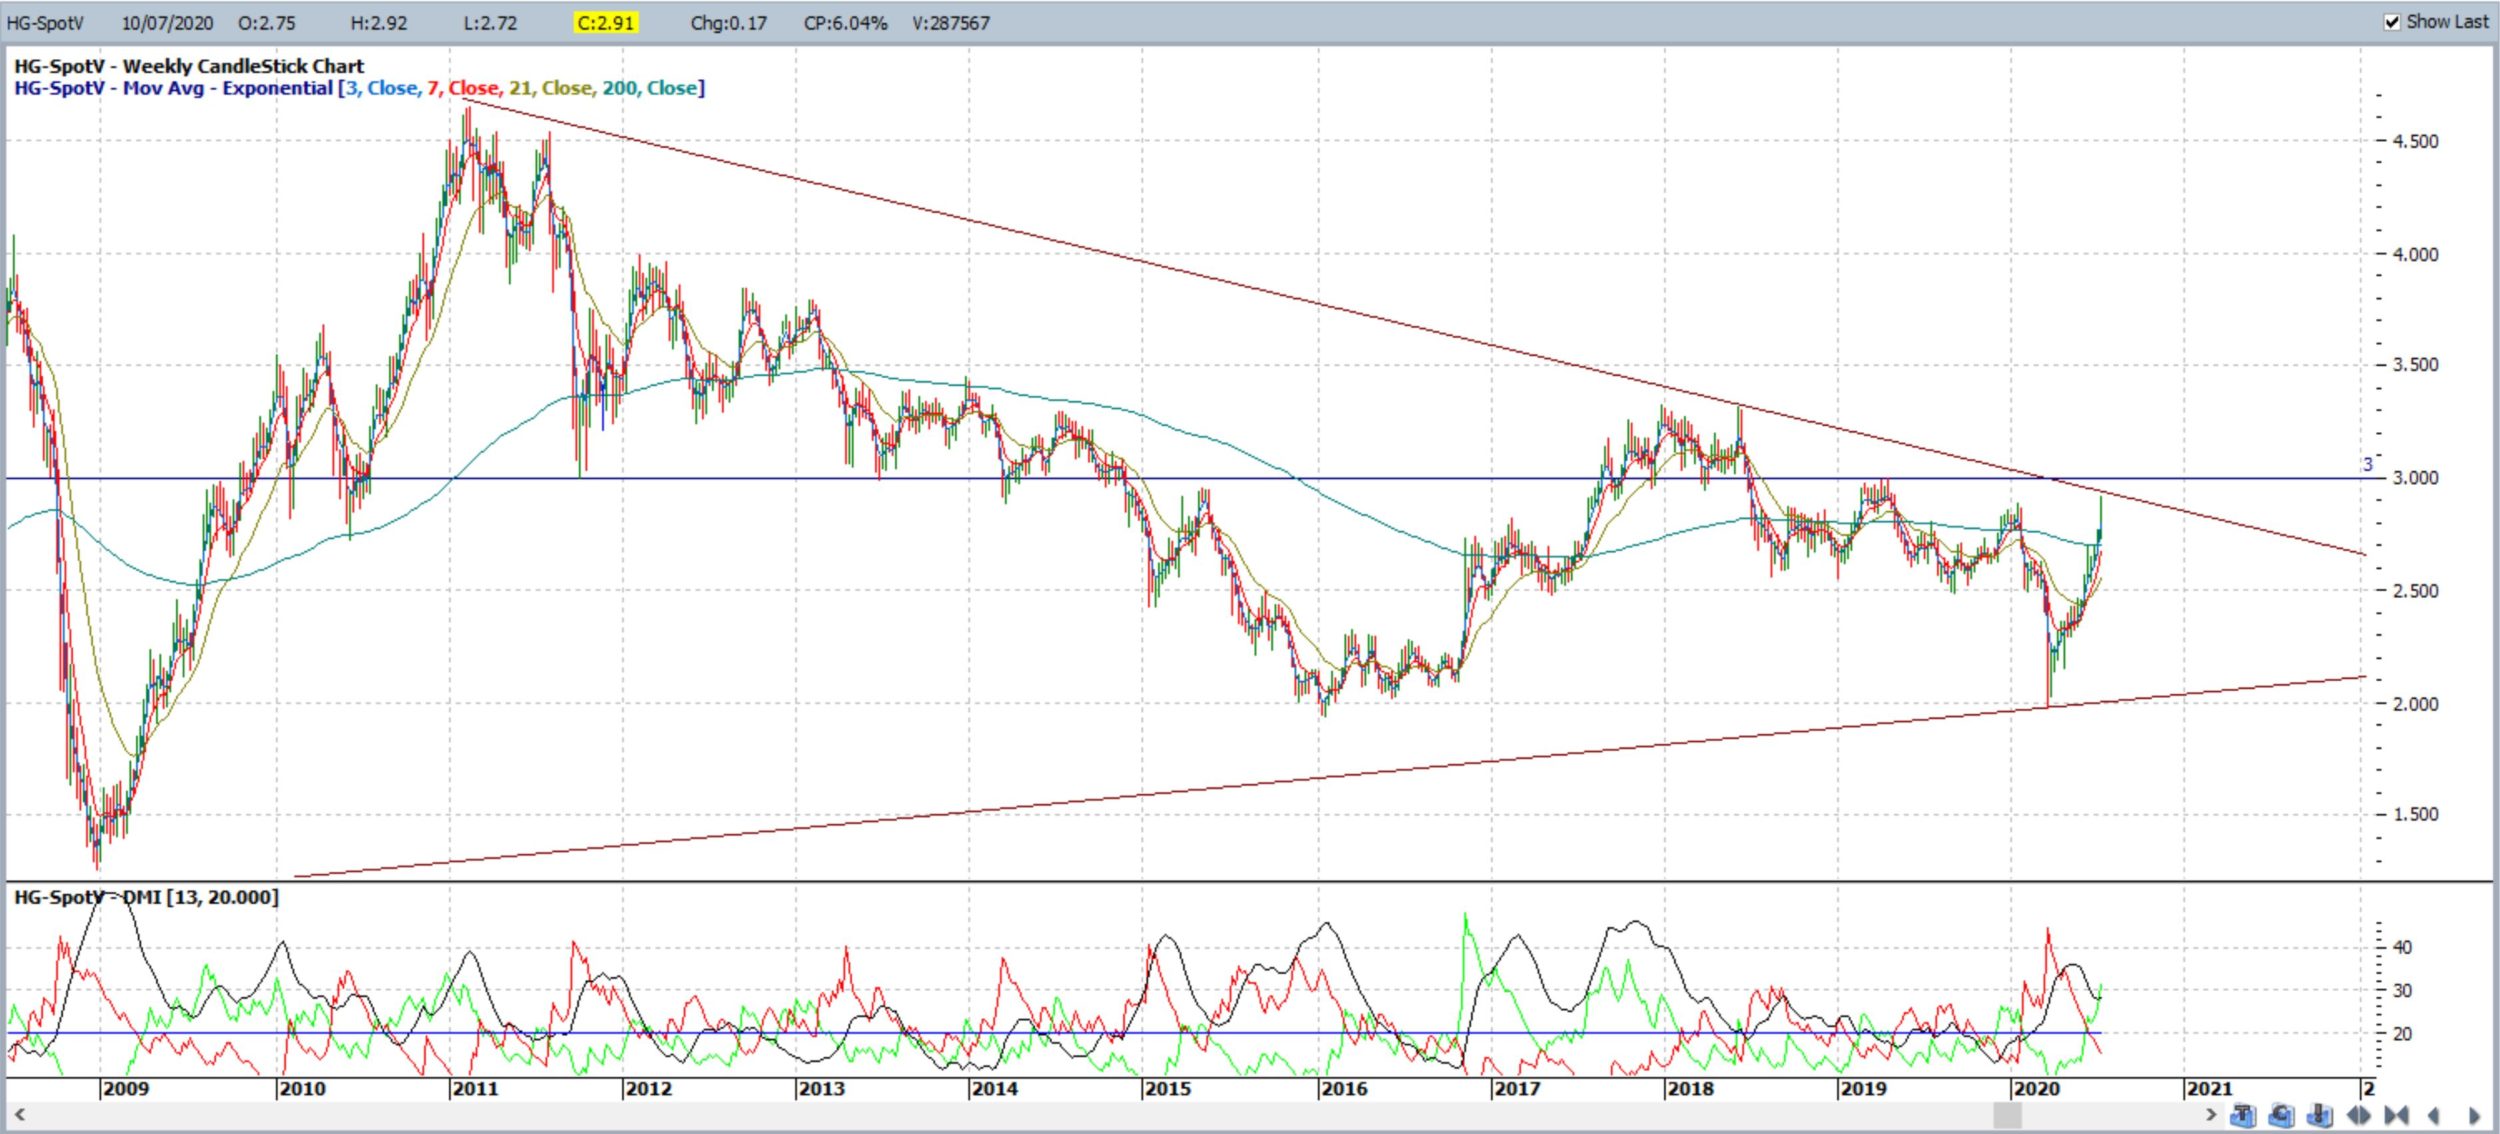Click the 3.000 price axis label

coord(2415,477)
